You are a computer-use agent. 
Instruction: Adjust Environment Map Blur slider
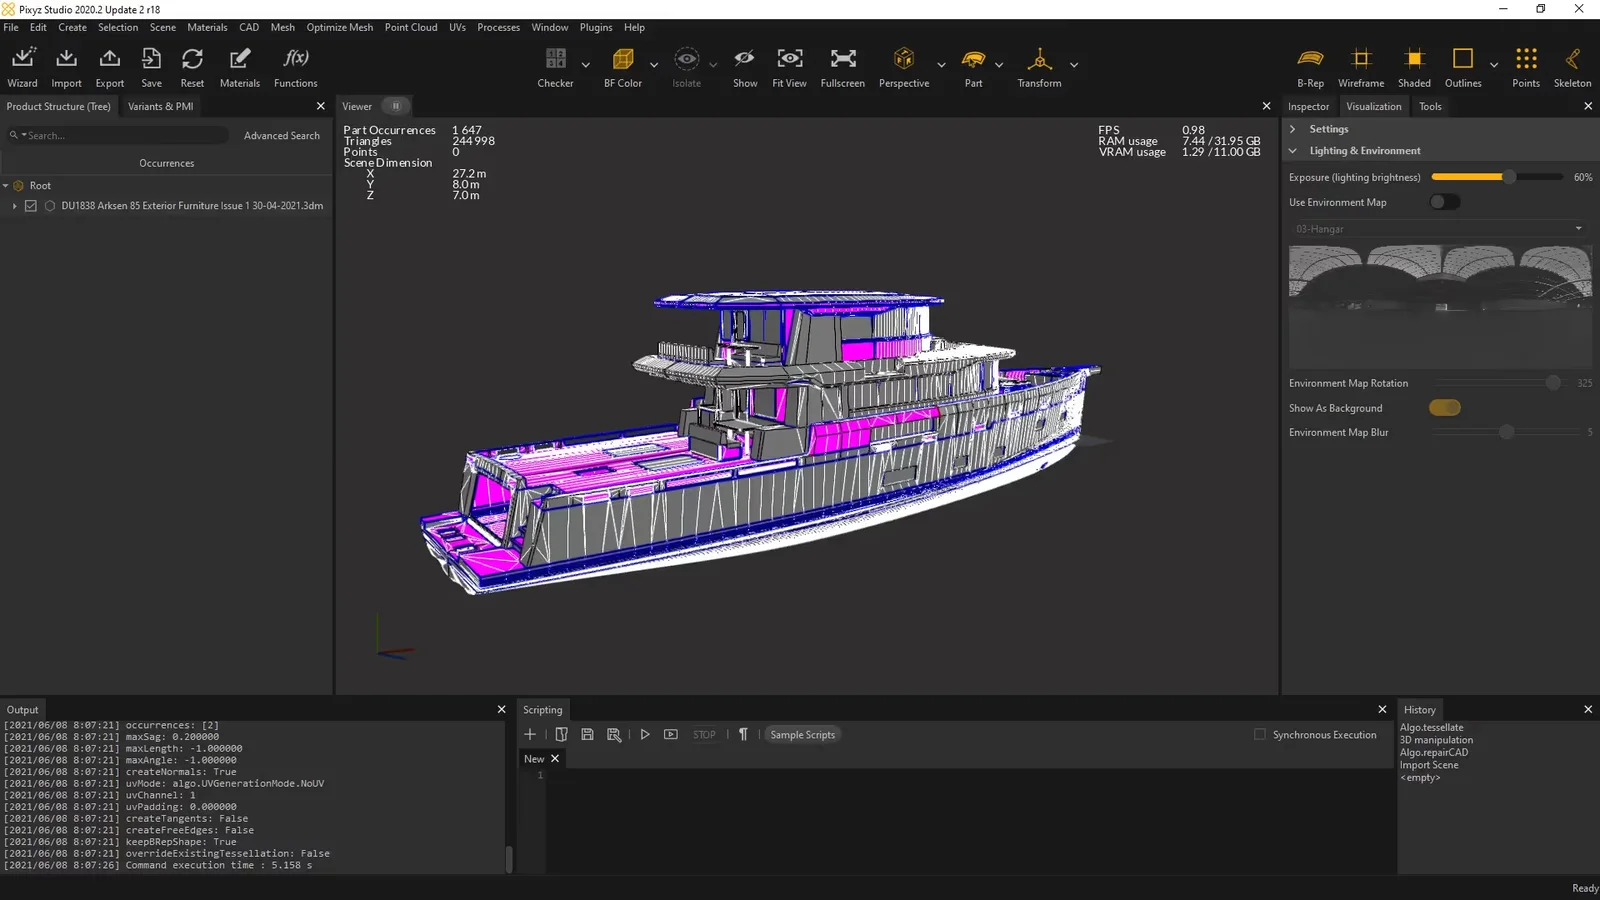pyautogui.click(x=1506, y=432)
